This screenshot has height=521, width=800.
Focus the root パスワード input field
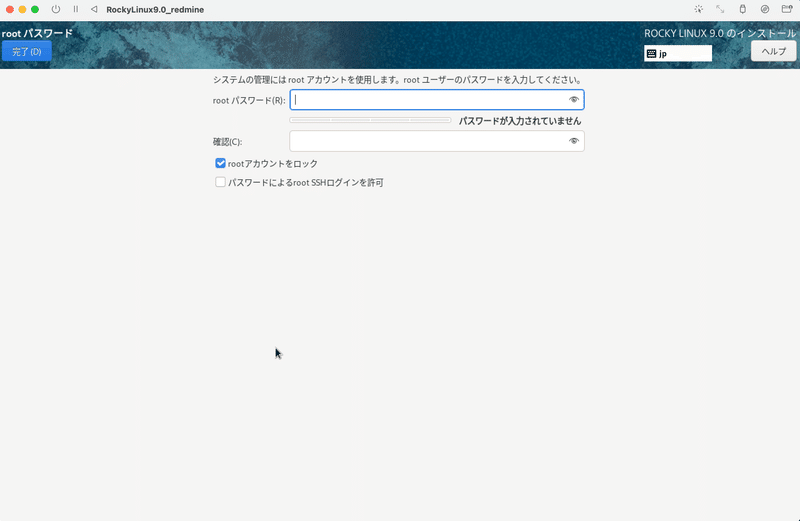click(x=437, y=100)
